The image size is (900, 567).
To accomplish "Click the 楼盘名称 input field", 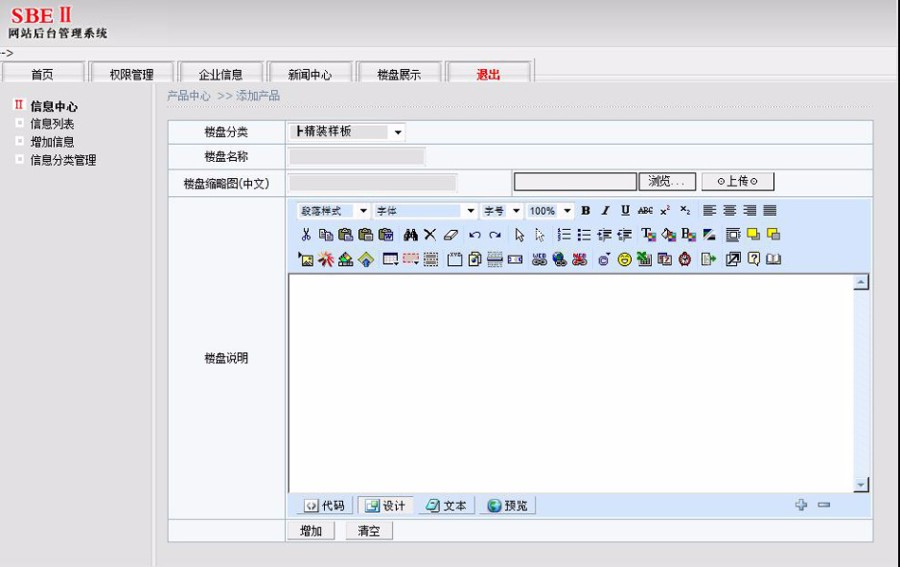I will click(x=357, y=157).
